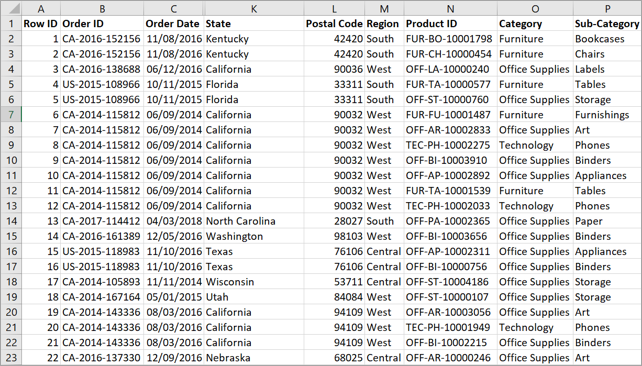
Task: Select order date 12/09/2016 cell
Action: tap(174, 357)
